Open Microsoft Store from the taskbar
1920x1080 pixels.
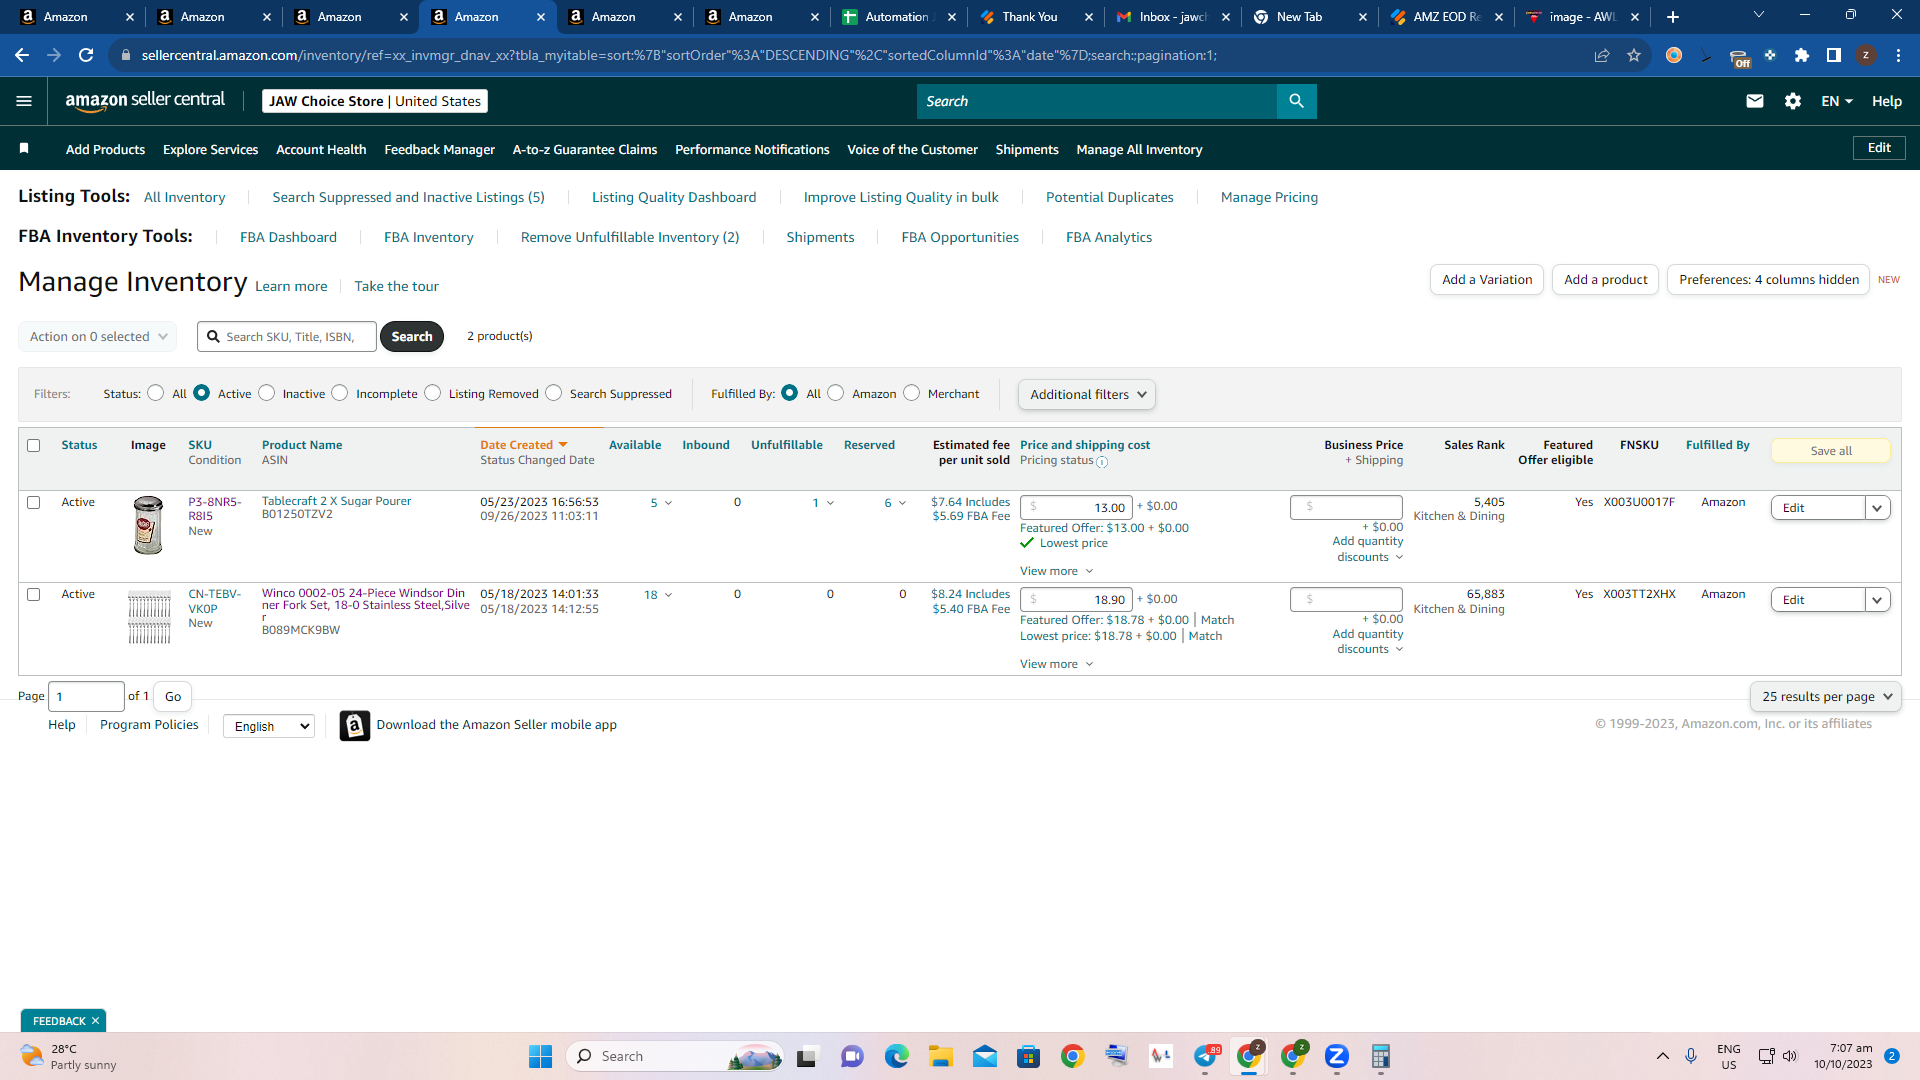[1029, 1056]
